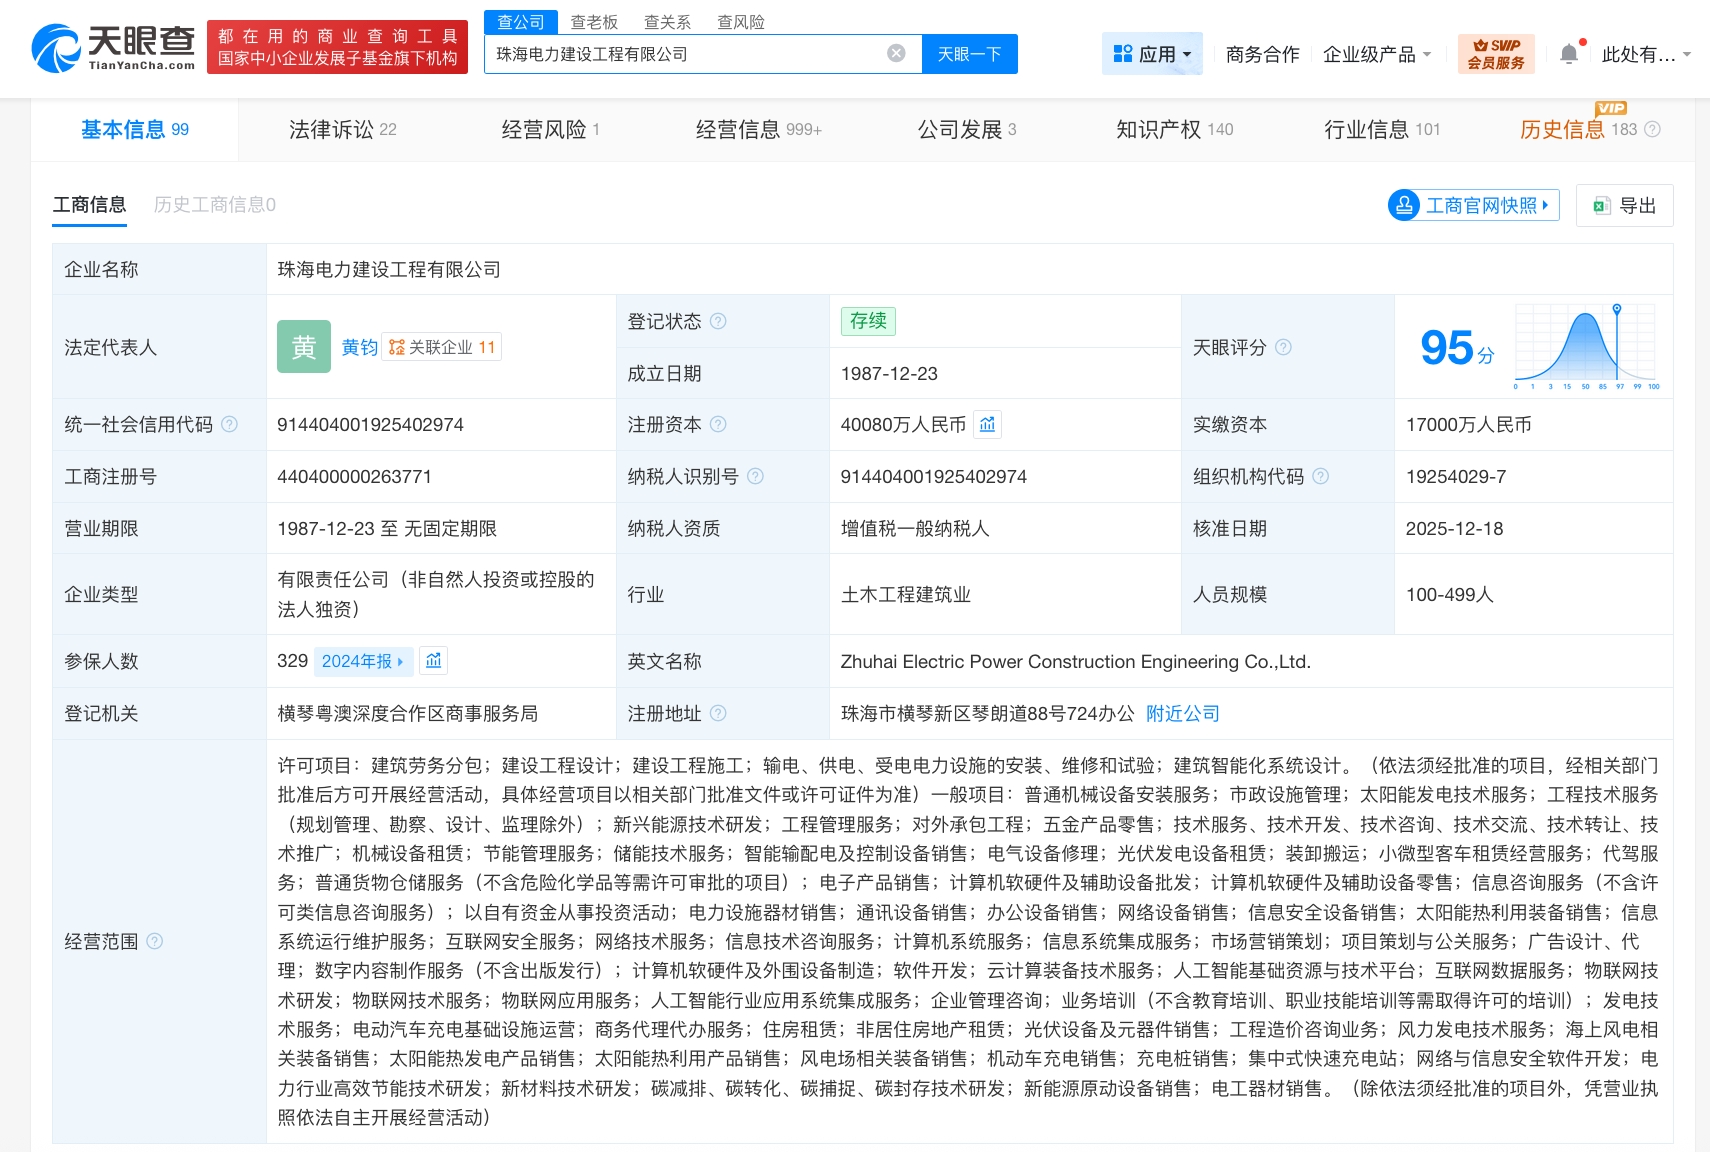Expand the 企业级产品 menu

1376,54
